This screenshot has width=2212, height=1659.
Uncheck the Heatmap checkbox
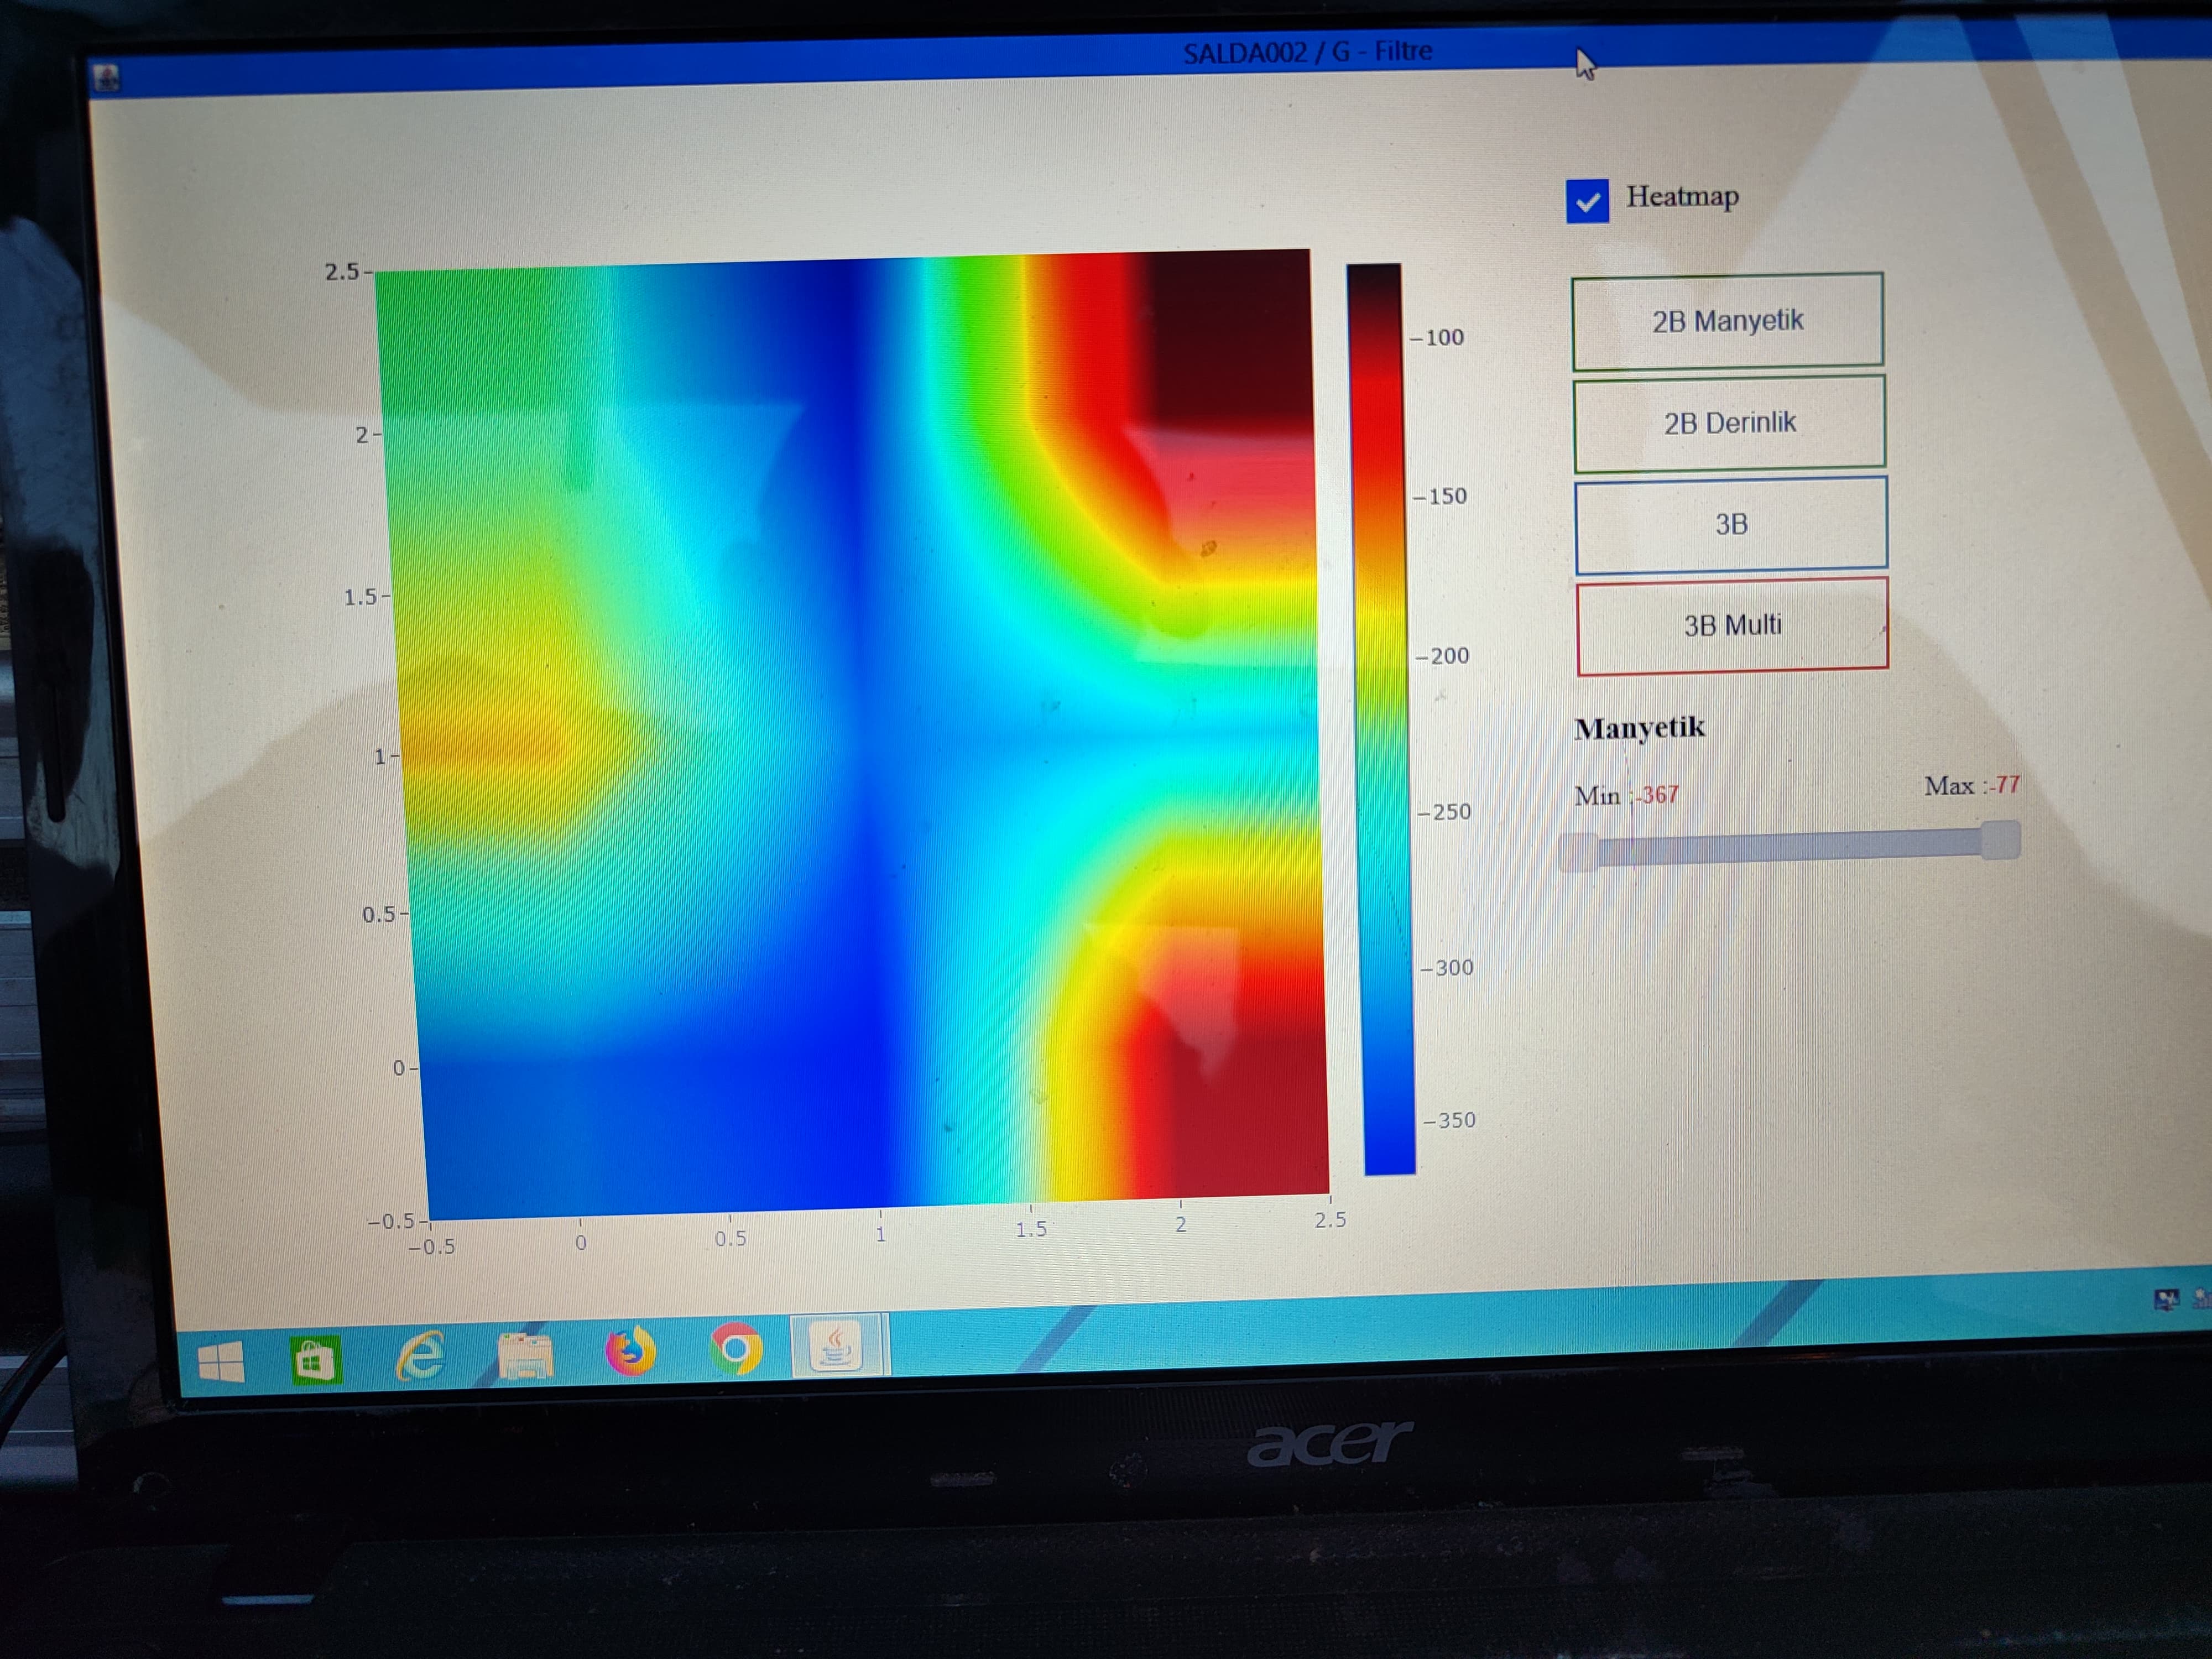coord(1587,201)
